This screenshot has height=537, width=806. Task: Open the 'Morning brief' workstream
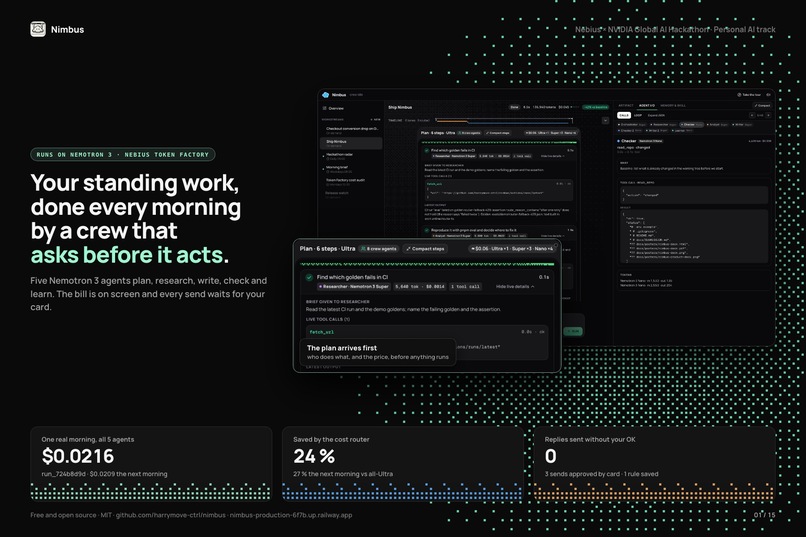352,169
